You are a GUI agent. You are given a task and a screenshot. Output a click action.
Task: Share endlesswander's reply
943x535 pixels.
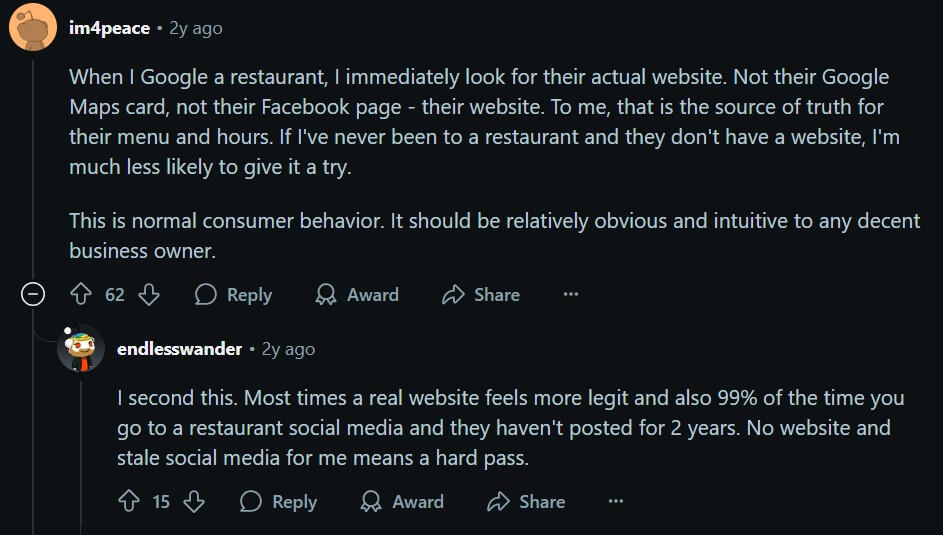(526, 501)
